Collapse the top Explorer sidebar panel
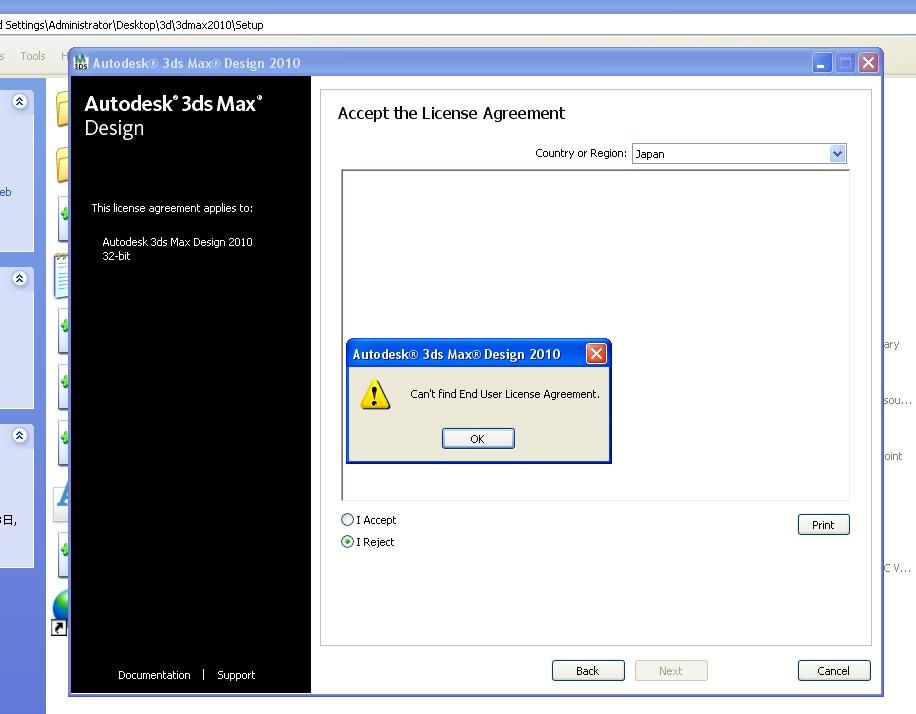Image resolution: width=916 pixels, height=714 pixels. click(19, 102)
